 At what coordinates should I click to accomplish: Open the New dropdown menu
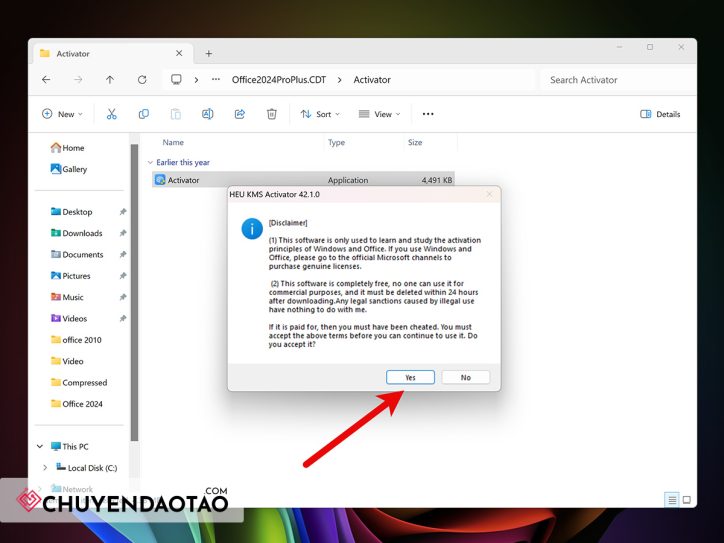tap(62, 114)
